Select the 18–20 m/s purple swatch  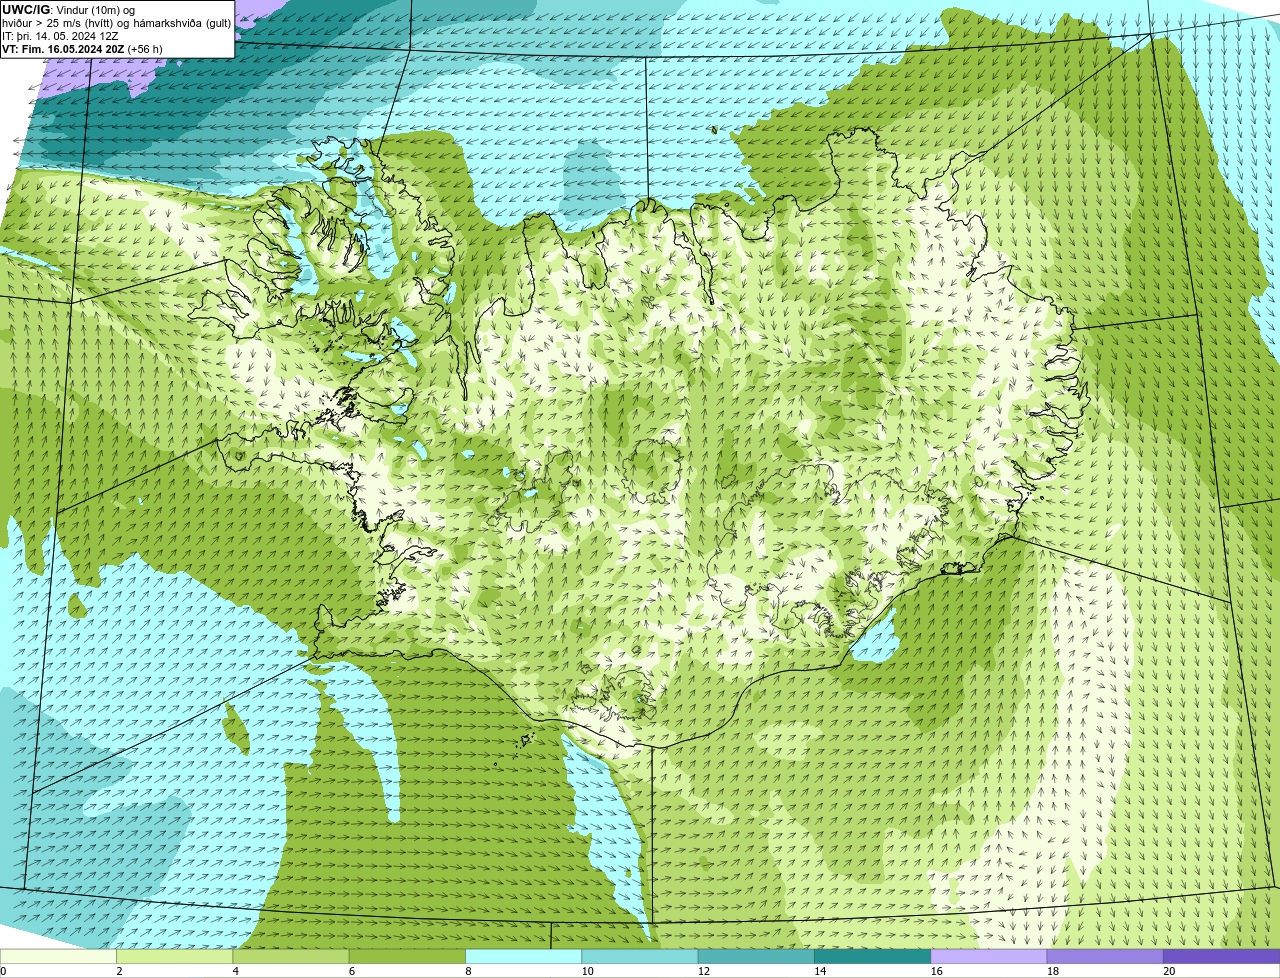[1105, 956]
